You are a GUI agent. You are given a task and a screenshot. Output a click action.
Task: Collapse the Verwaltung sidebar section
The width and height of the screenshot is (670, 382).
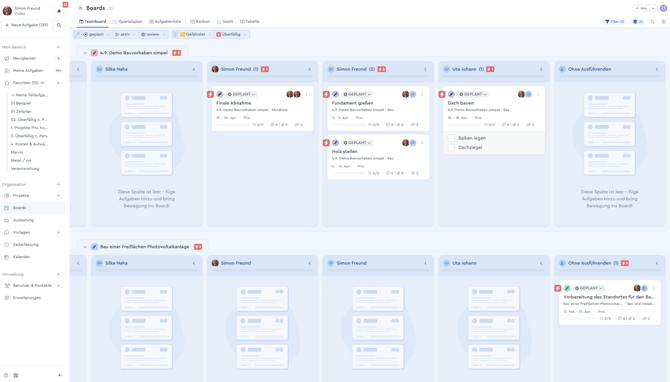pos(59,274)
